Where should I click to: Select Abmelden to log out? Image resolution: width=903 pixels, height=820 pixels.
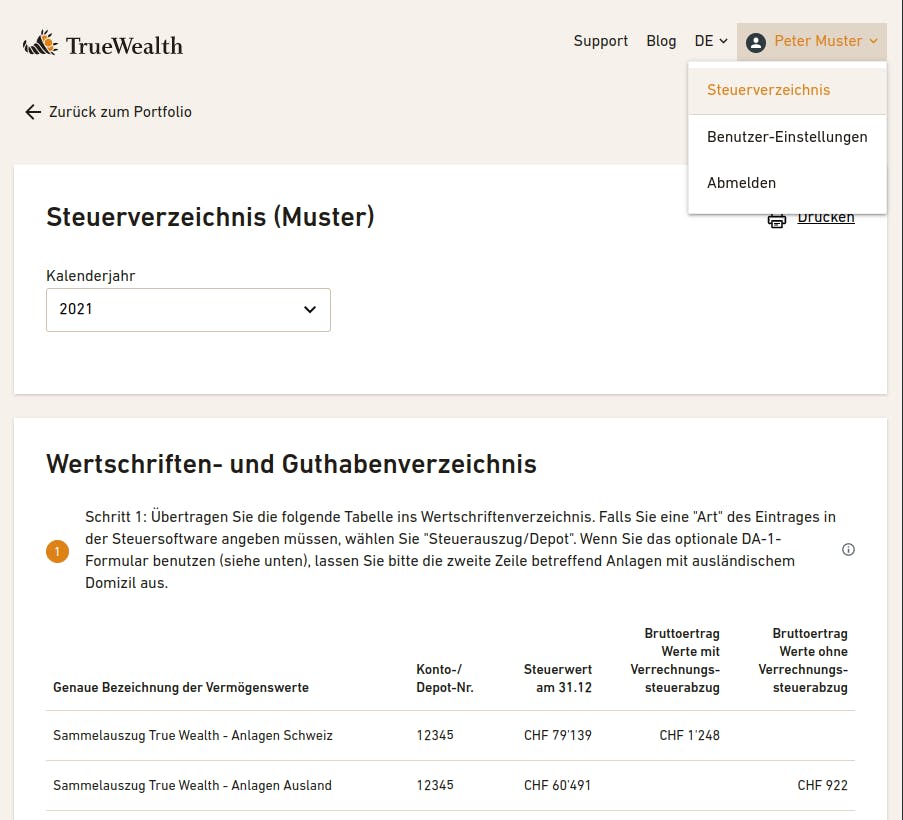pyautogui.click(x=787, y=183)
